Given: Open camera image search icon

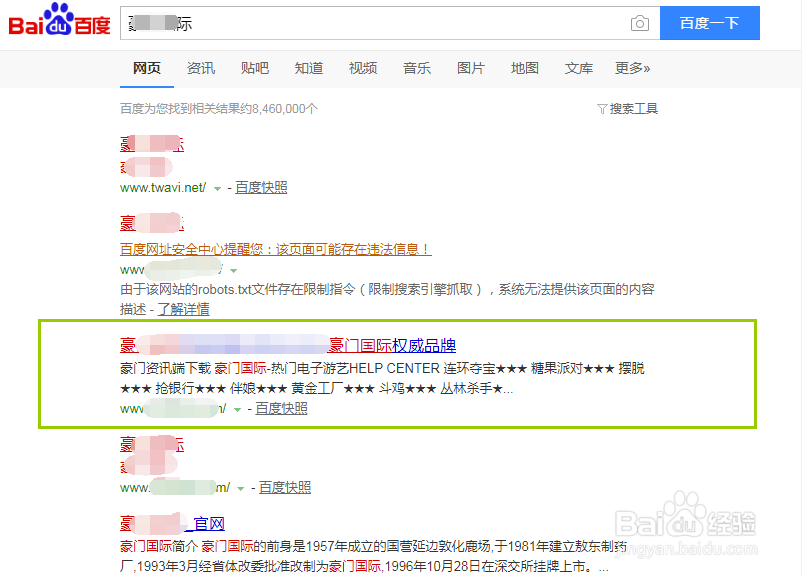Looking at the screenshot, I should tap(639, 23).
